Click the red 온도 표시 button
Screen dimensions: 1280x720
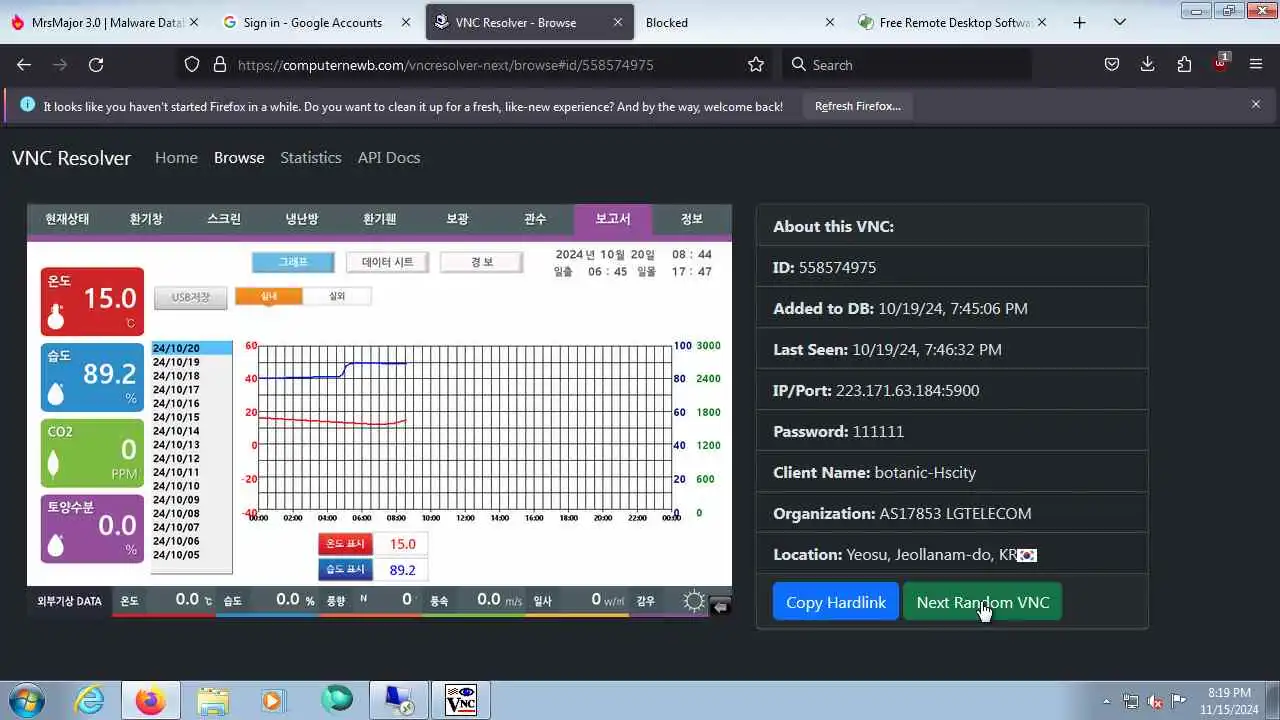[345, 544]
